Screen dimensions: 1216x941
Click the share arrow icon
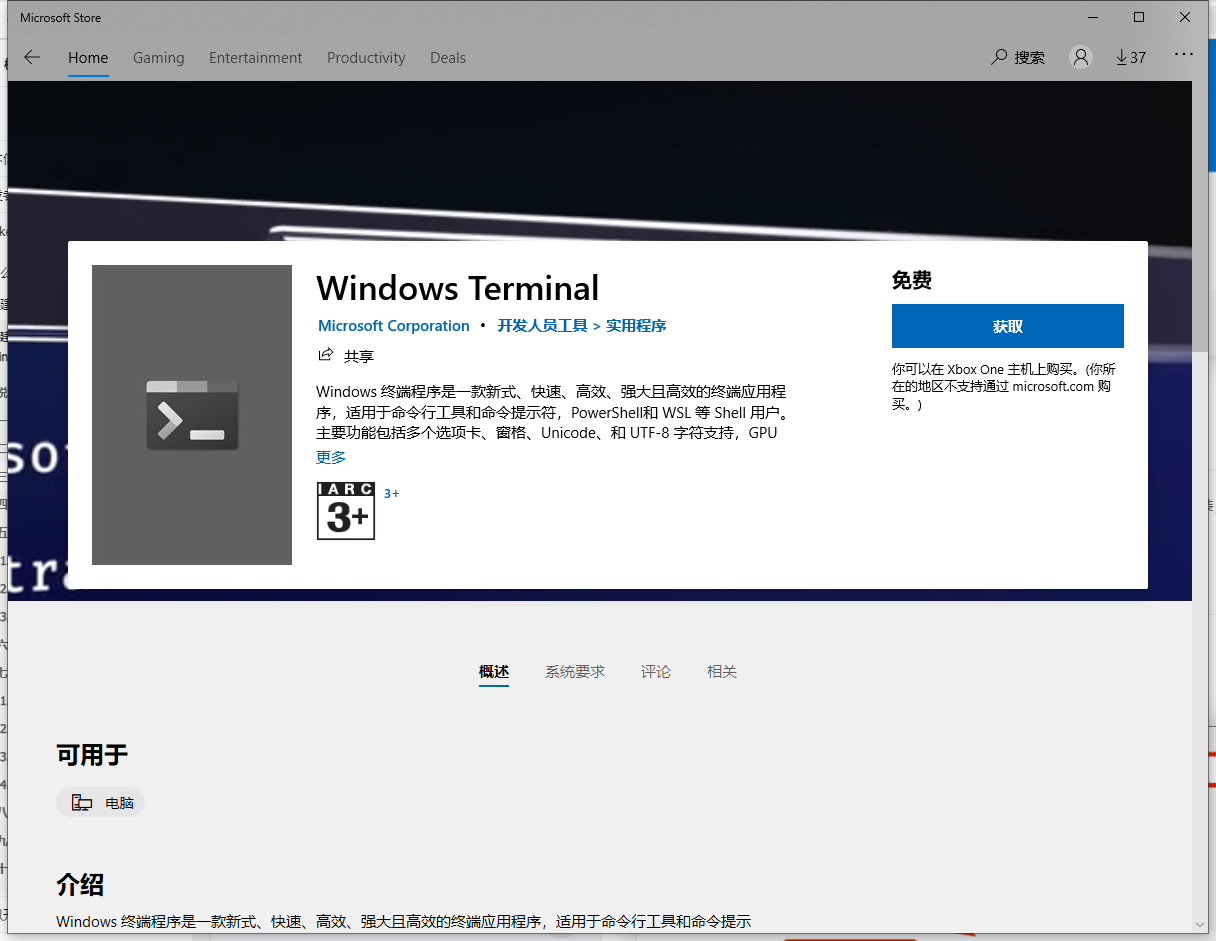325,355
